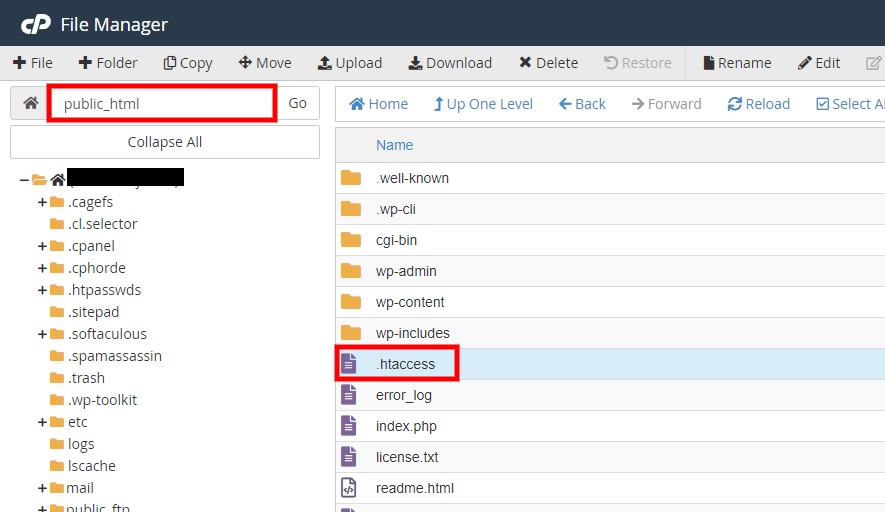The width and height of the screenshot is (885, 512).
Task: Click the cPanel logo icon
Action: tap(36, 25)
